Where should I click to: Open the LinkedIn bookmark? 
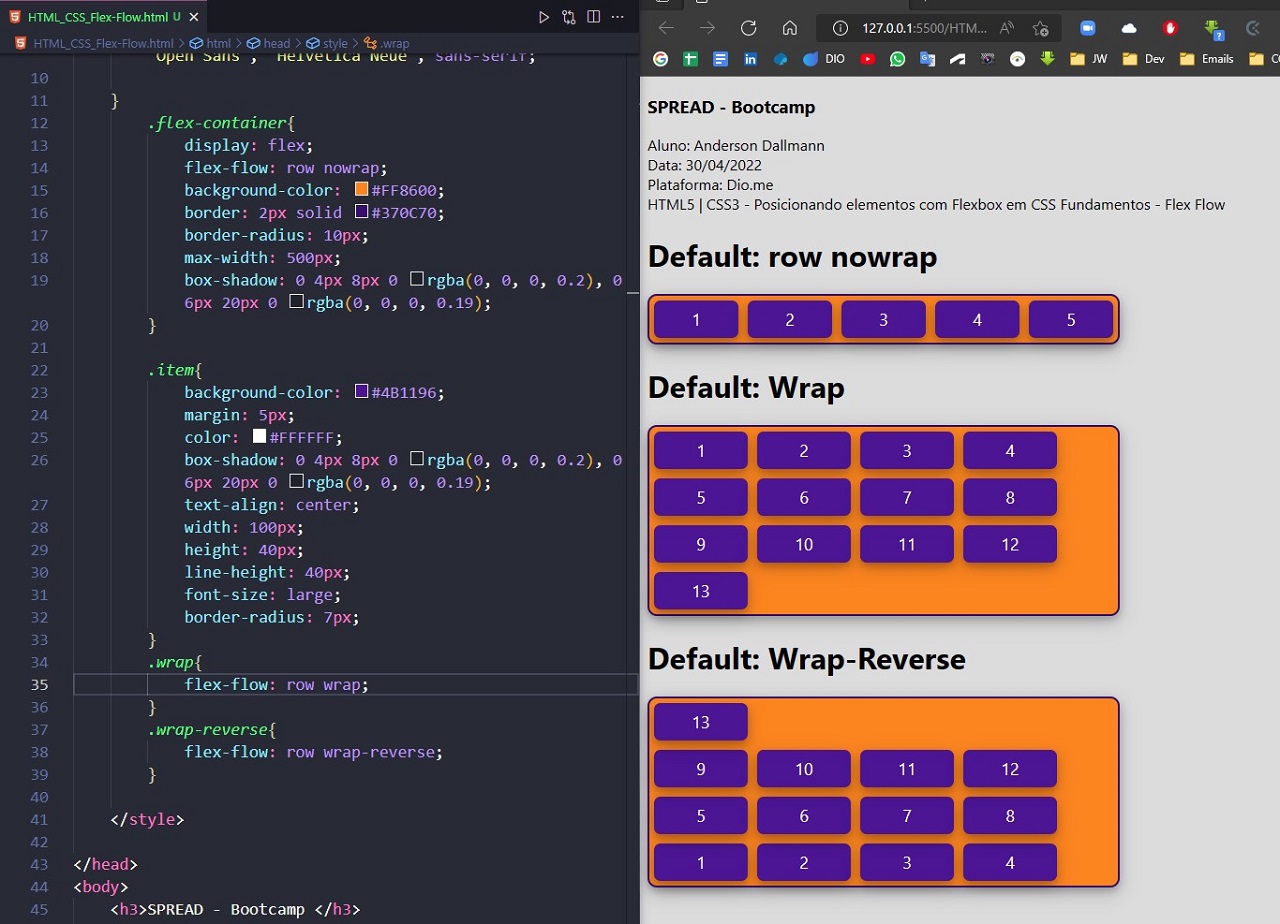coord(750,59)
